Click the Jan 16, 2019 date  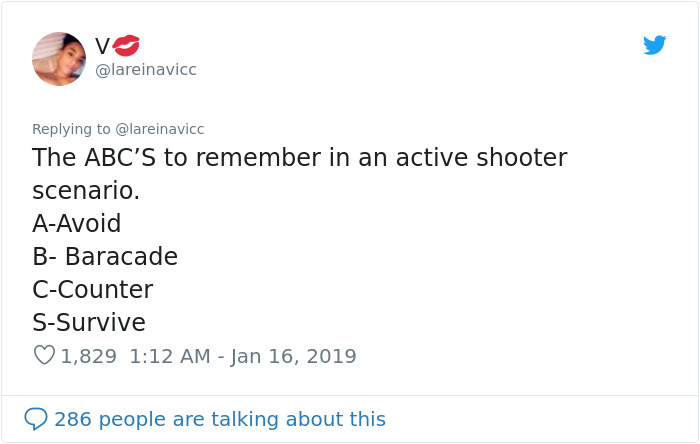click(x=293, y=356)
